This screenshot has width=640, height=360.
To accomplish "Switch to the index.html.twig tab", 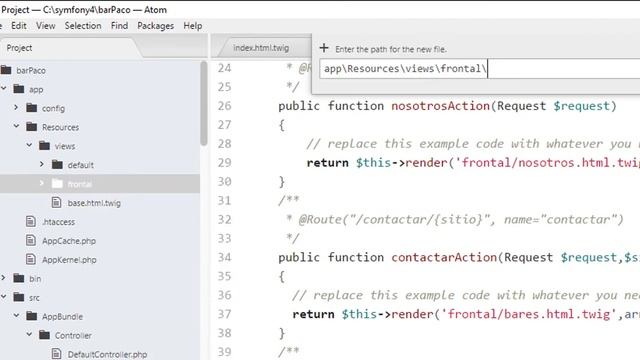I will click(x=261, y=48).
